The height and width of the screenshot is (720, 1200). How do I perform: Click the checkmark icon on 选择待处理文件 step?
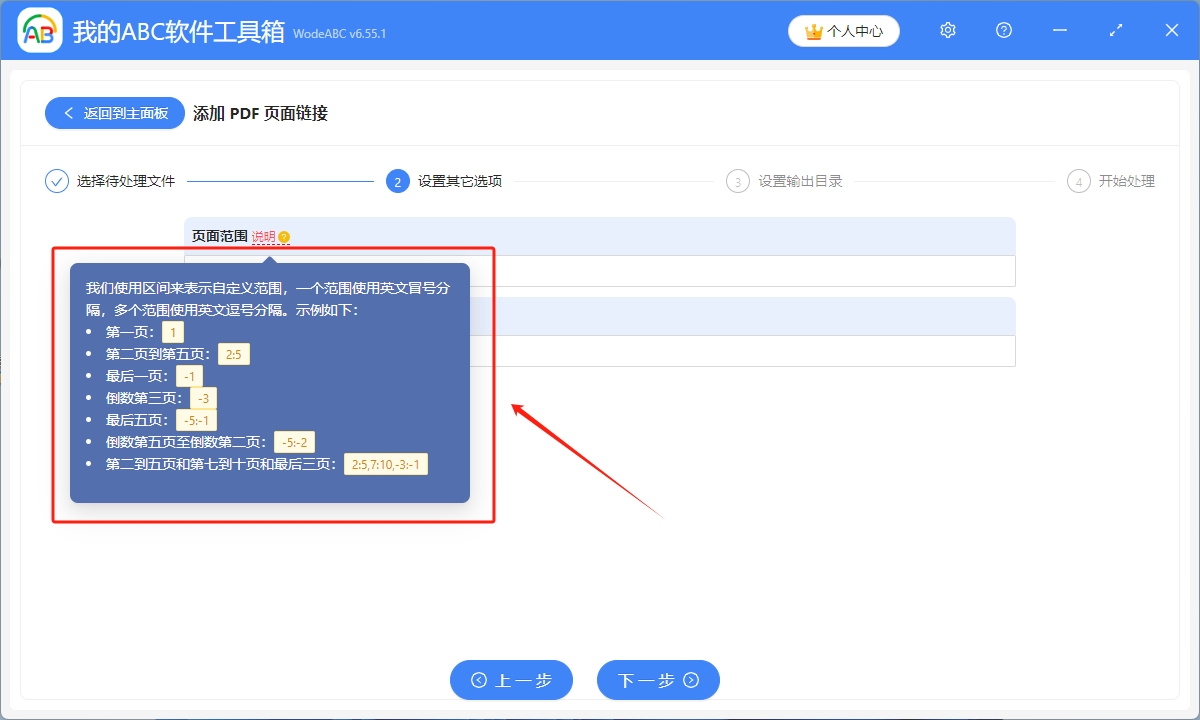point(56,181)
